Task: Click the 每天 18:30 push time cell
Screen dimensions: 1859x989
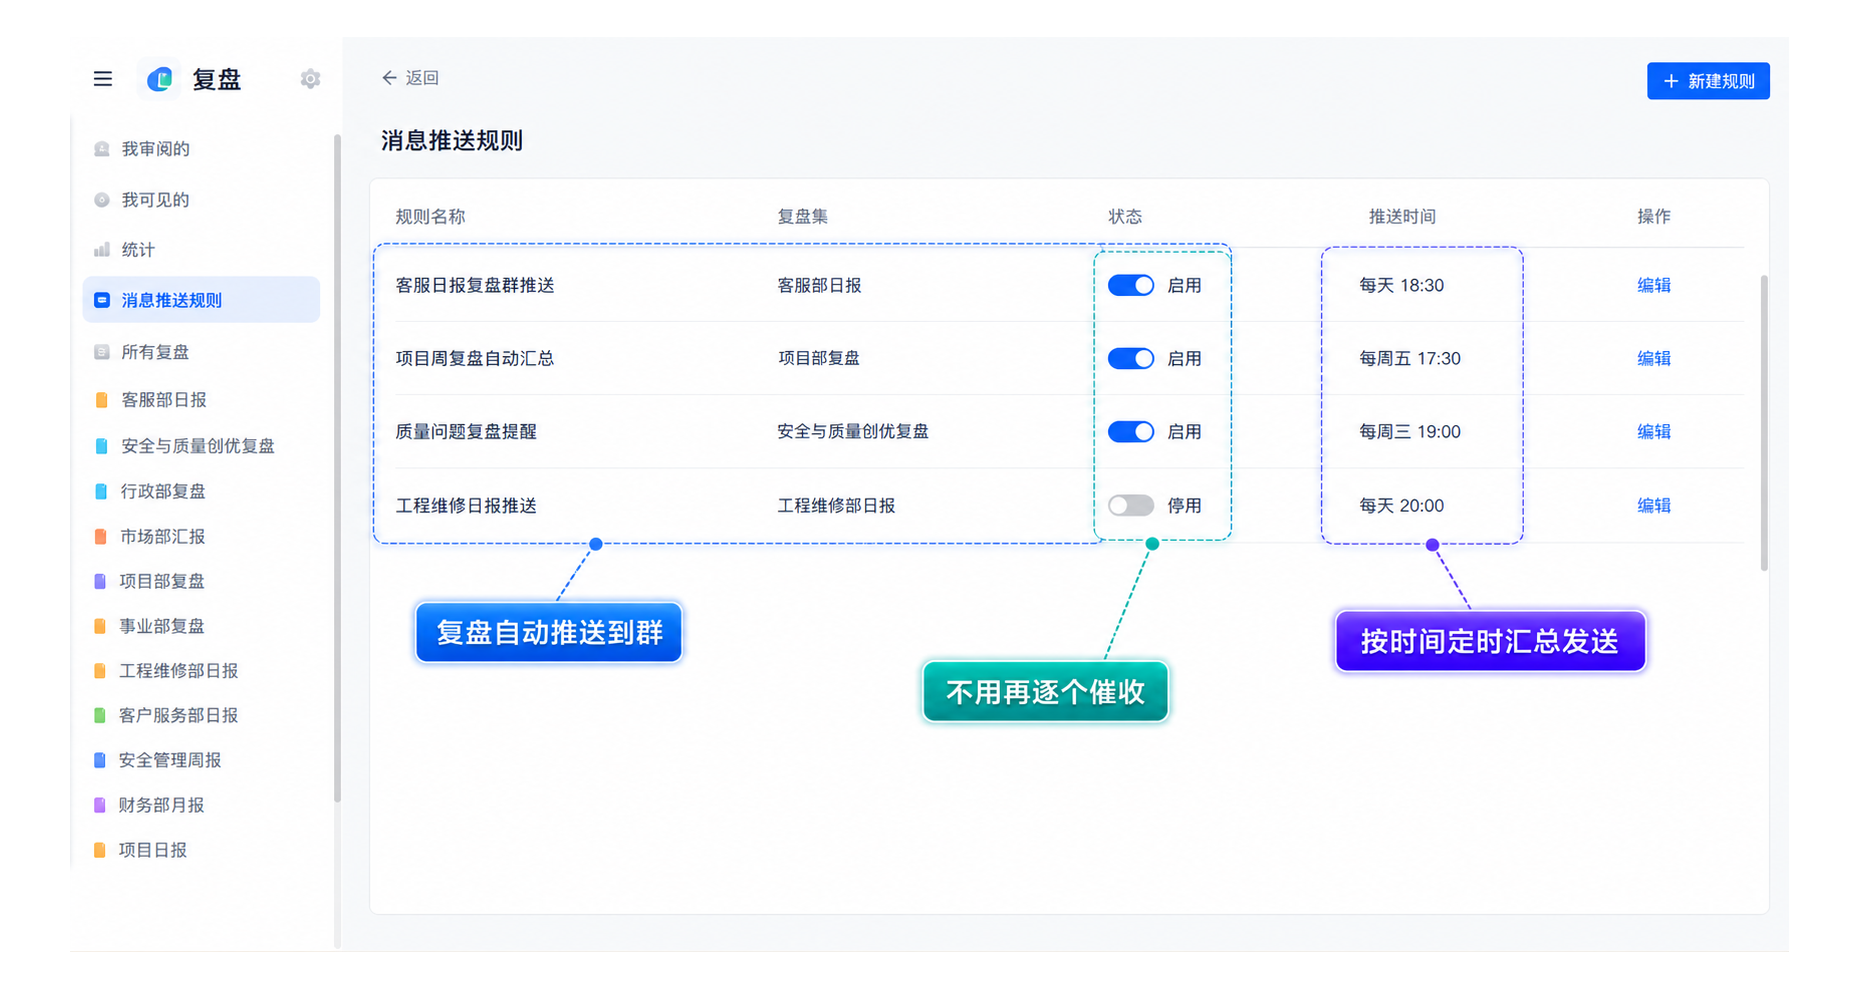Action: point(1401,286)
